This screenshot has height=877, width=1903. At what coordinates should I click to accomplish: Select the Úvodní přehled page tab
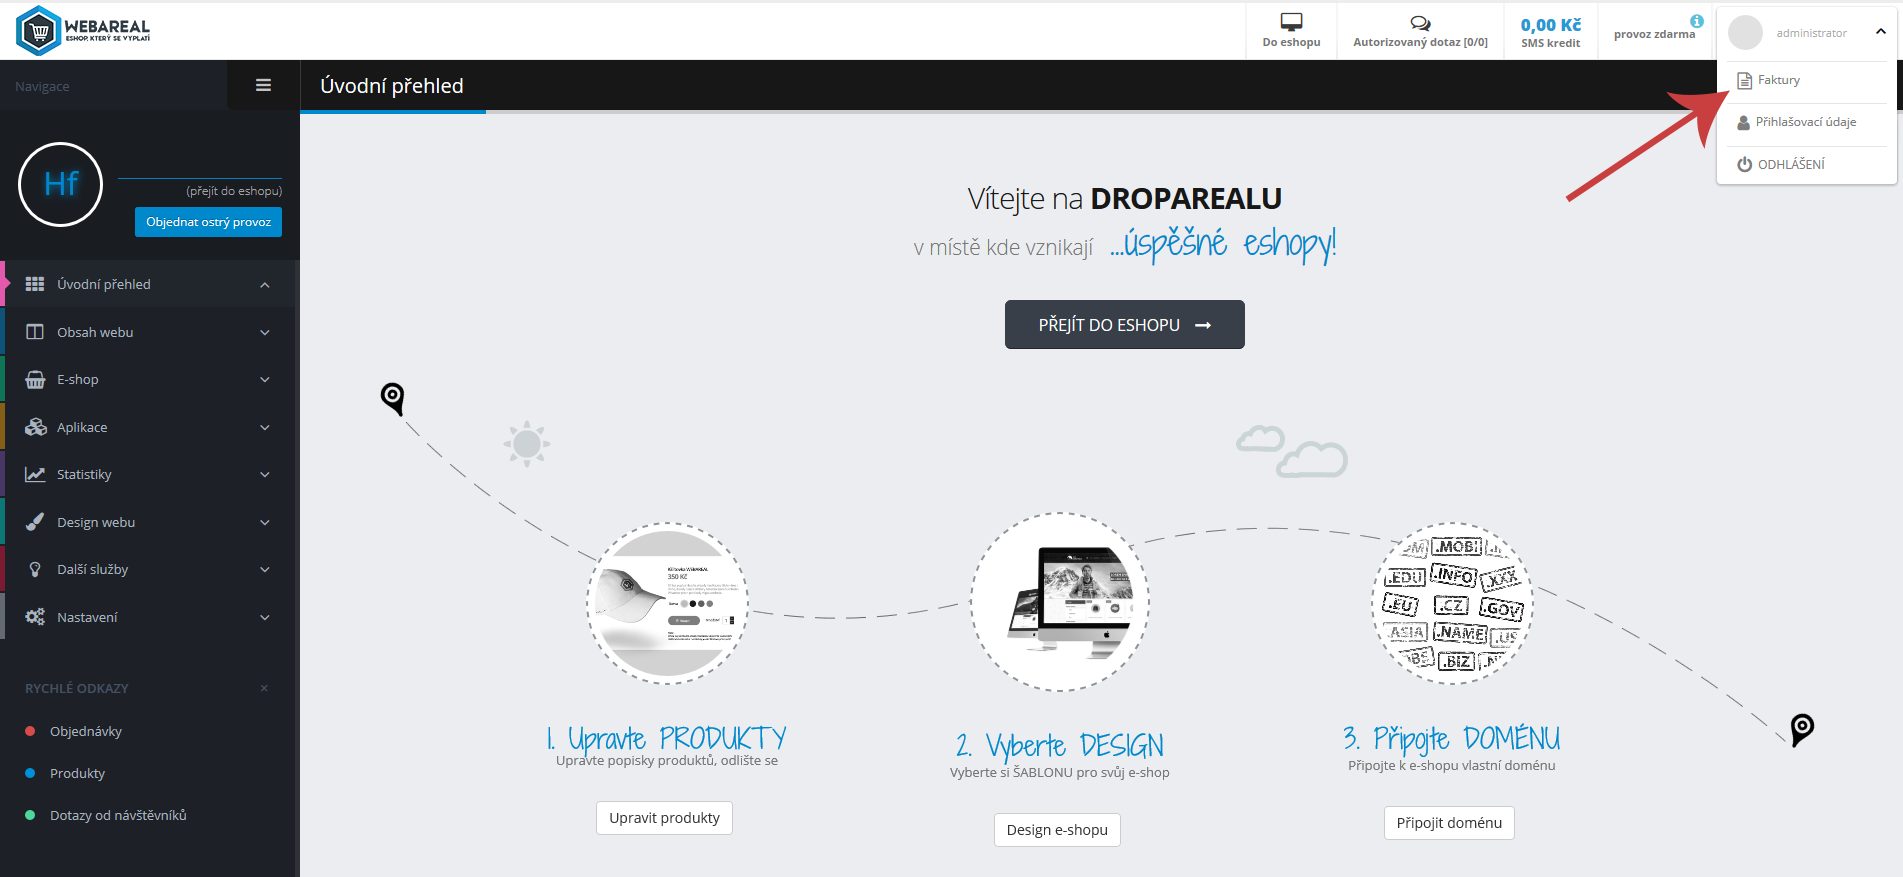[392, 86]
